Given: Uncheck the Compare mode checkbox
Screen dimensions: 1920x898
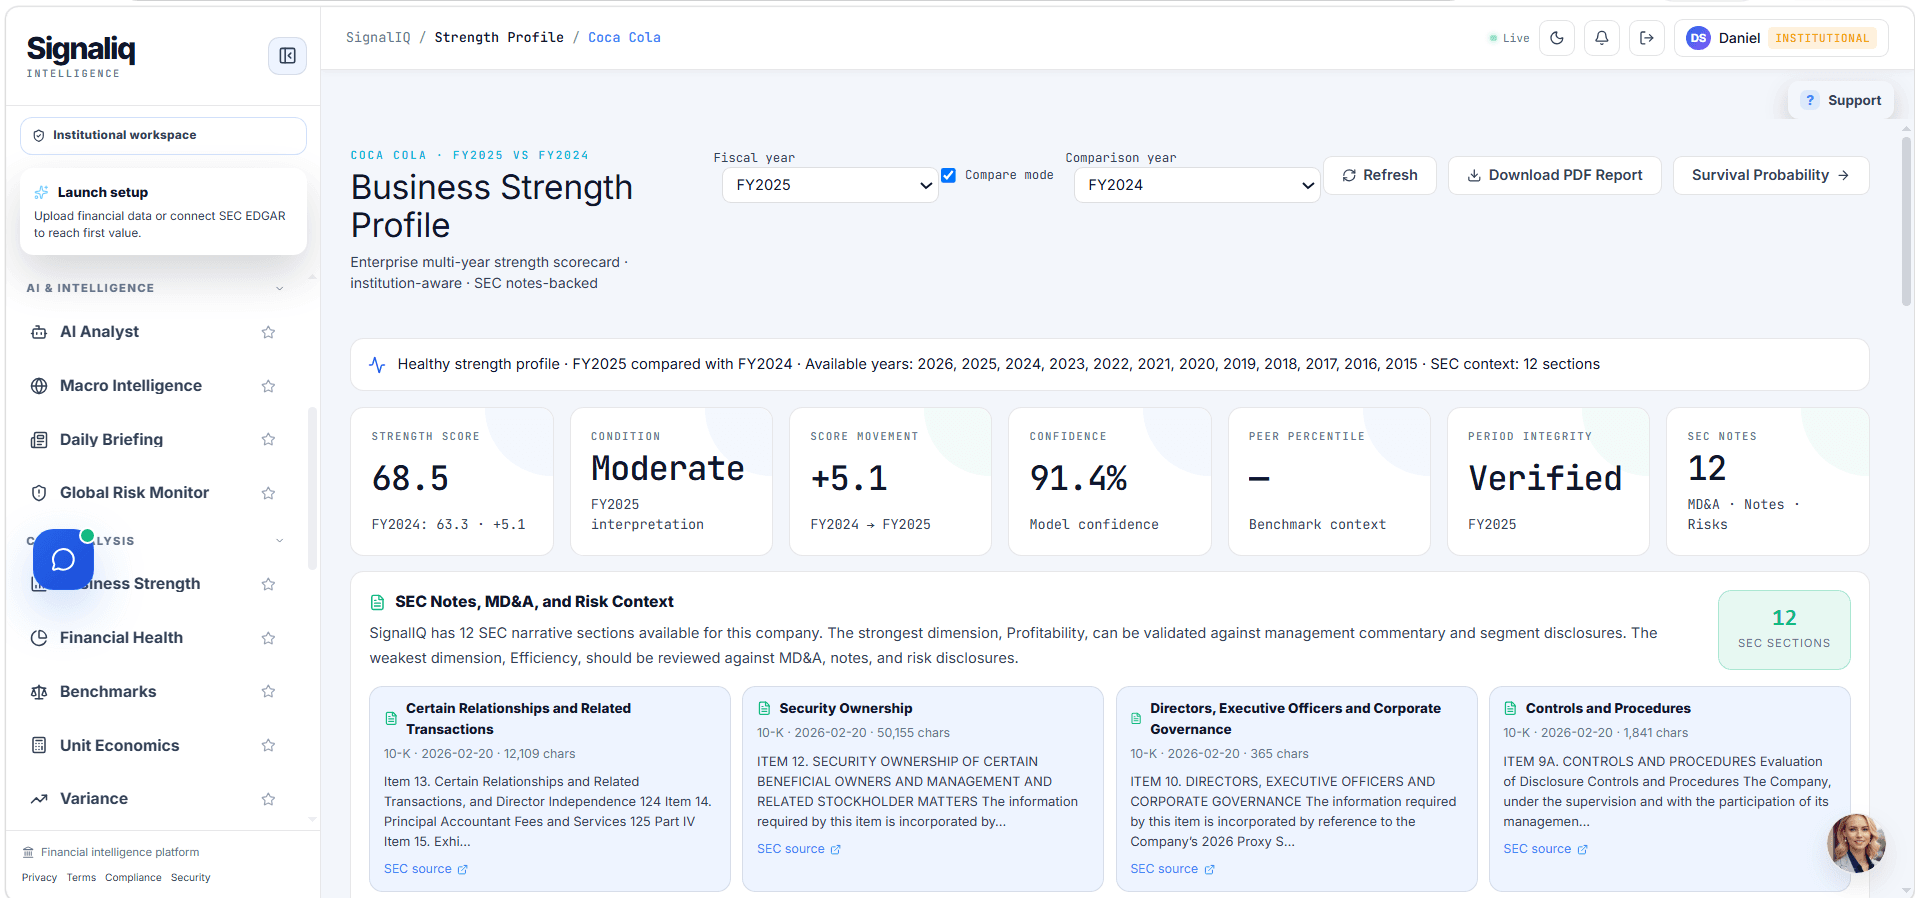Looking at the screenshot, I should (x=948, y=175).
